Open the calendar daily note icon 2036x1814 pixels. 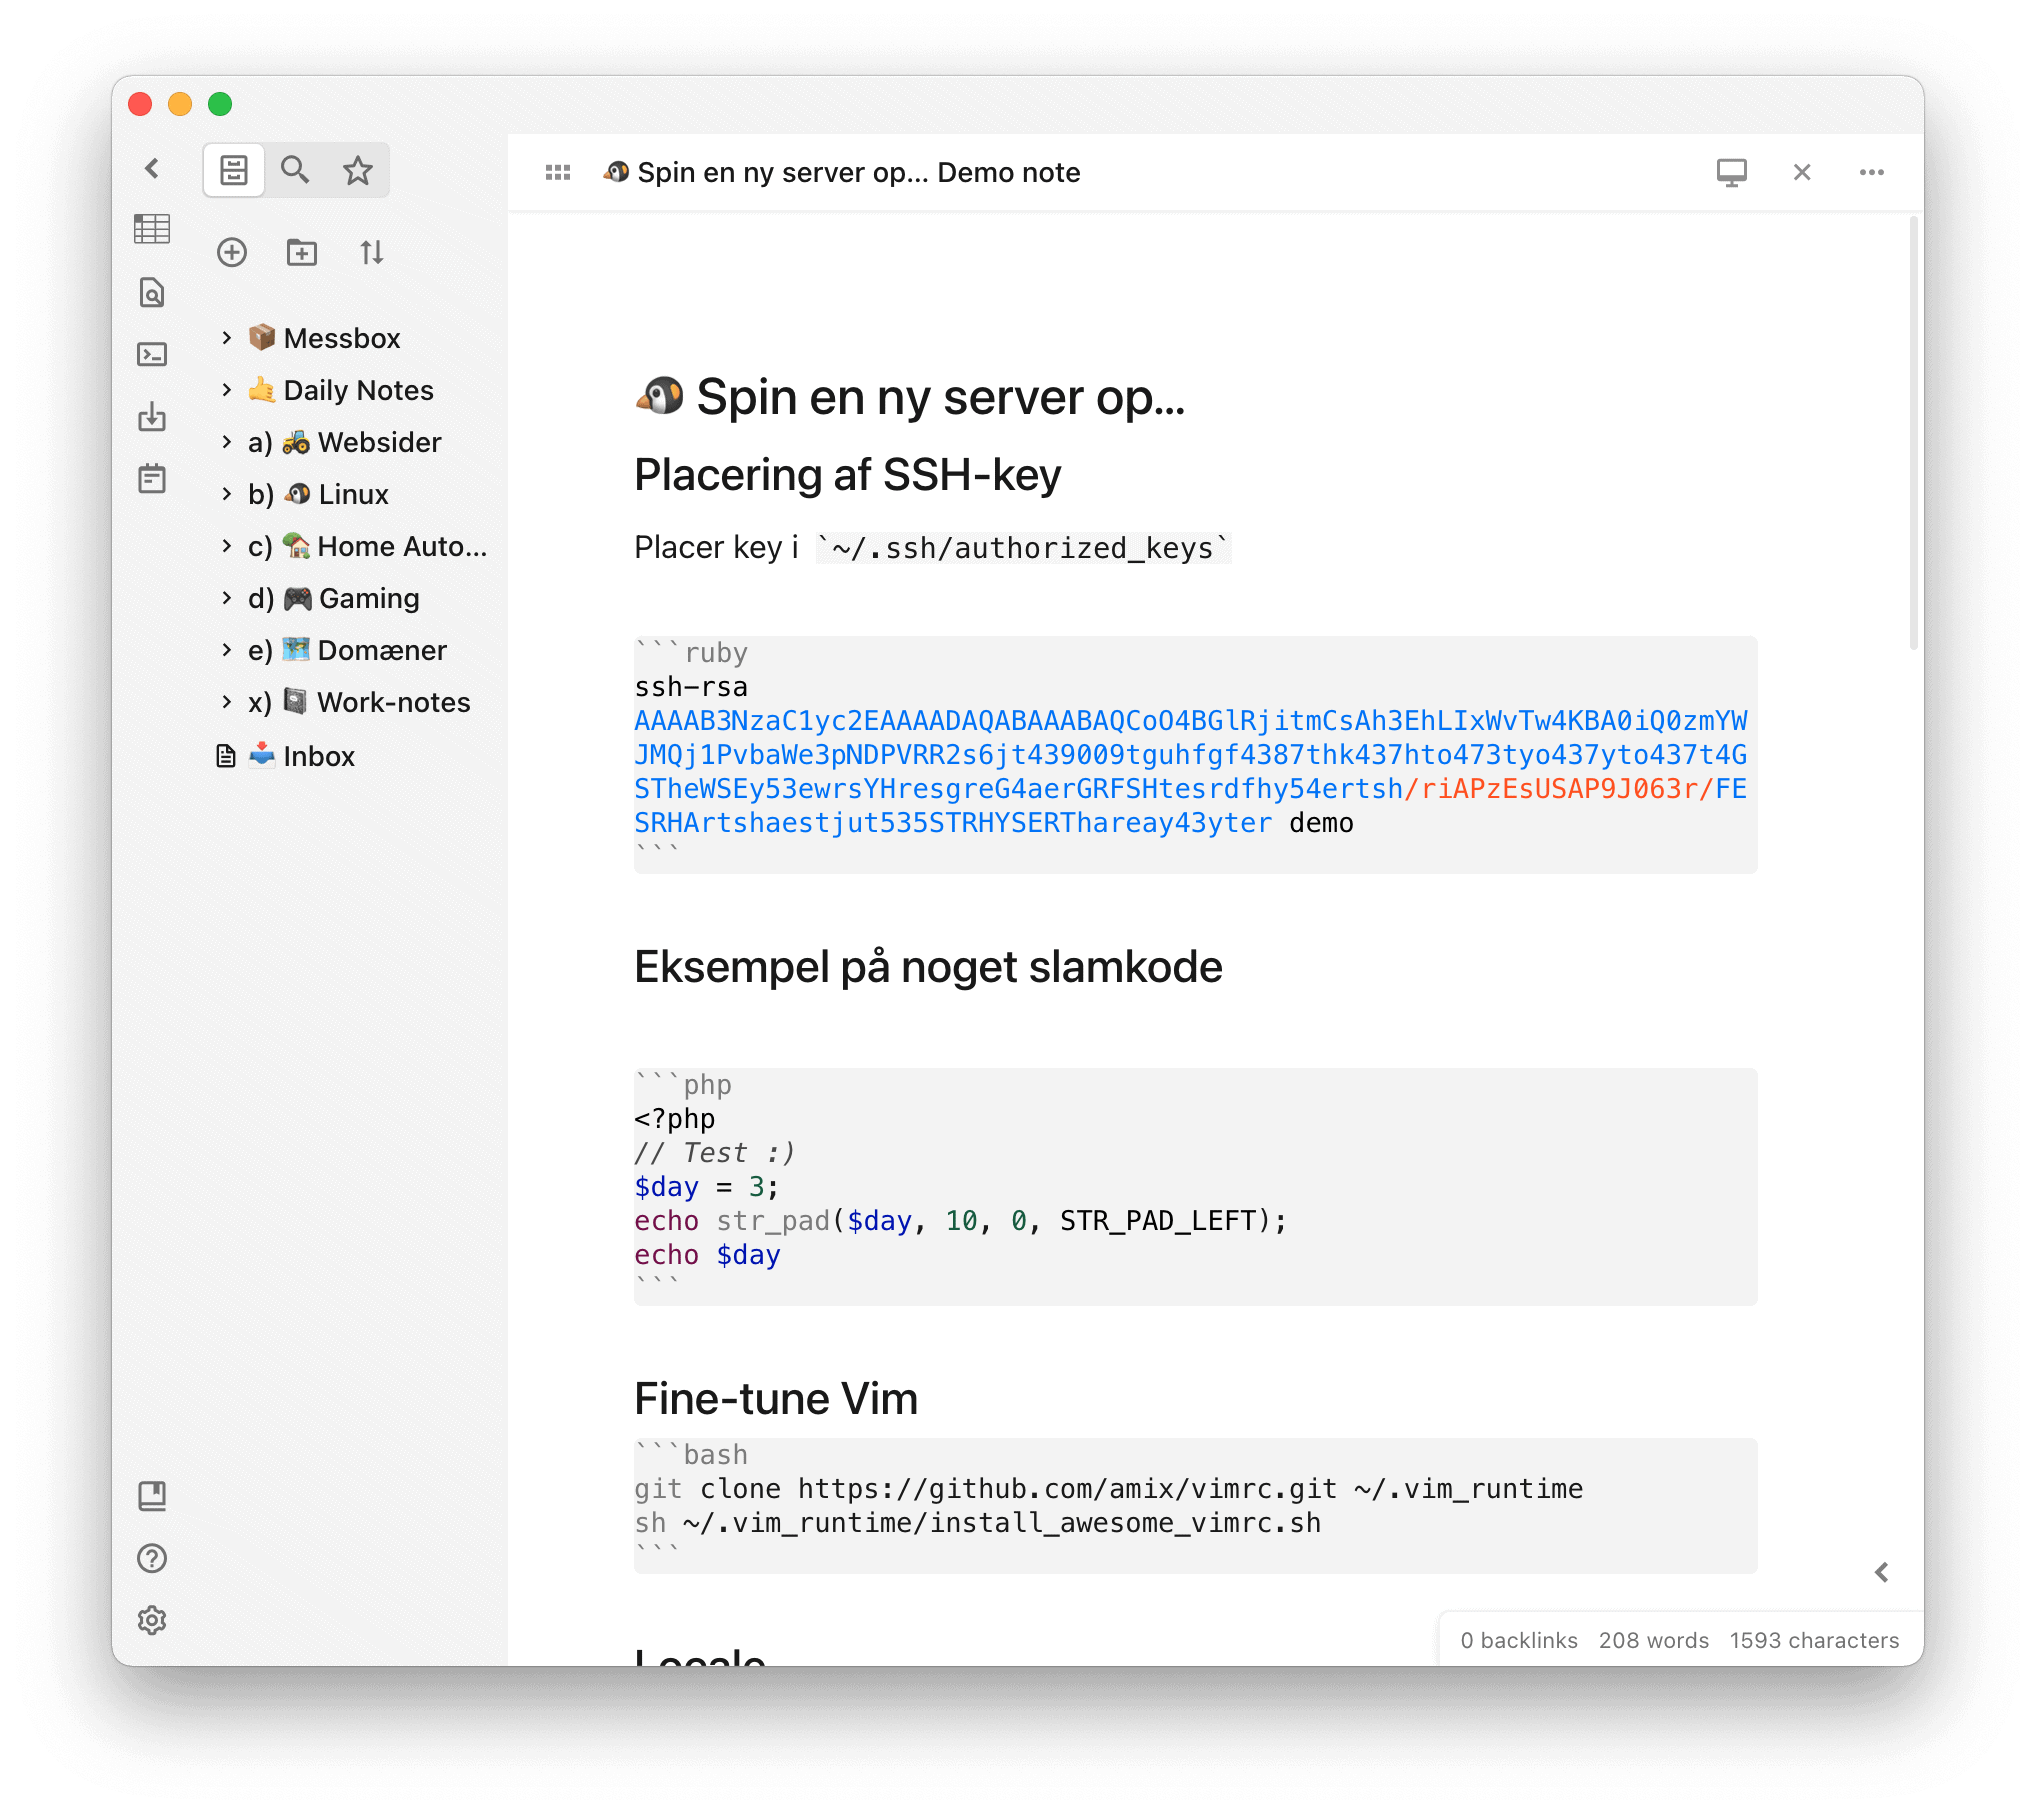click(152, 478)
